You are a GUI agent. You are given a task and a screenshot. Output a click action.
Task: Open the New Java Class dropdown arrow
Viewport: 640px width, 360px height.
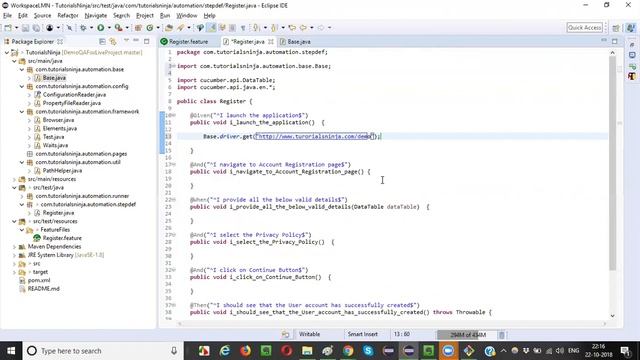point(158,28)
